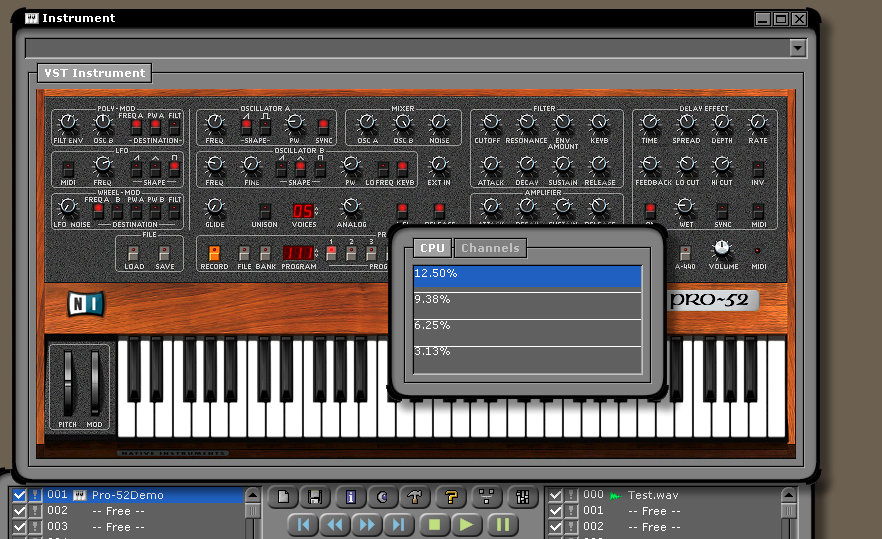Click the rewind transport button

tap(335, 524)
